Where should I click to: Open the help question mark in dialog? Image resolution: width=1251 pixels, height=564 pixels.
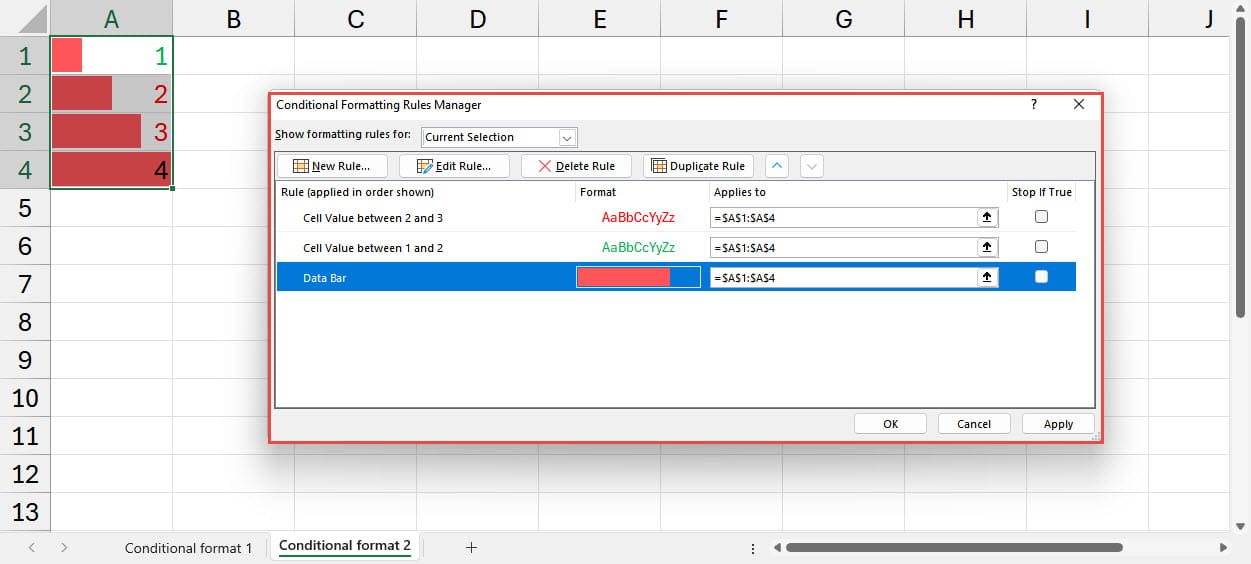click(x=1034, y=104)
